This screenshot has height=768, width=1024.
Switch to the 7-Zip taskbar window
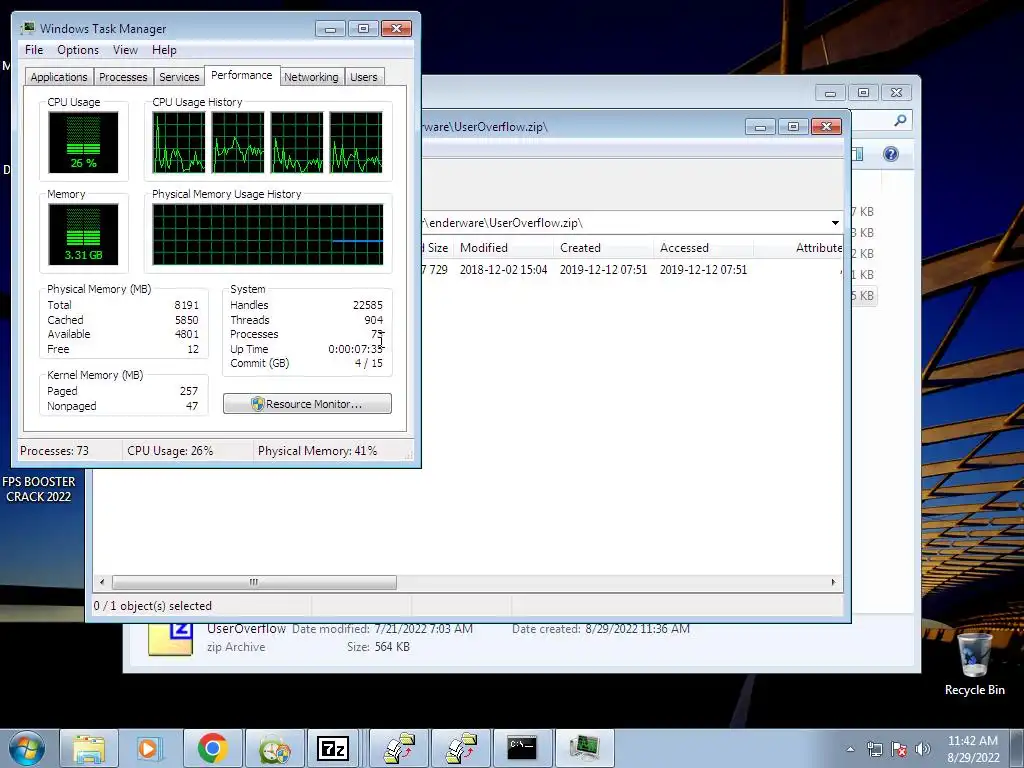pyautogui.click(x=332, y=748)
